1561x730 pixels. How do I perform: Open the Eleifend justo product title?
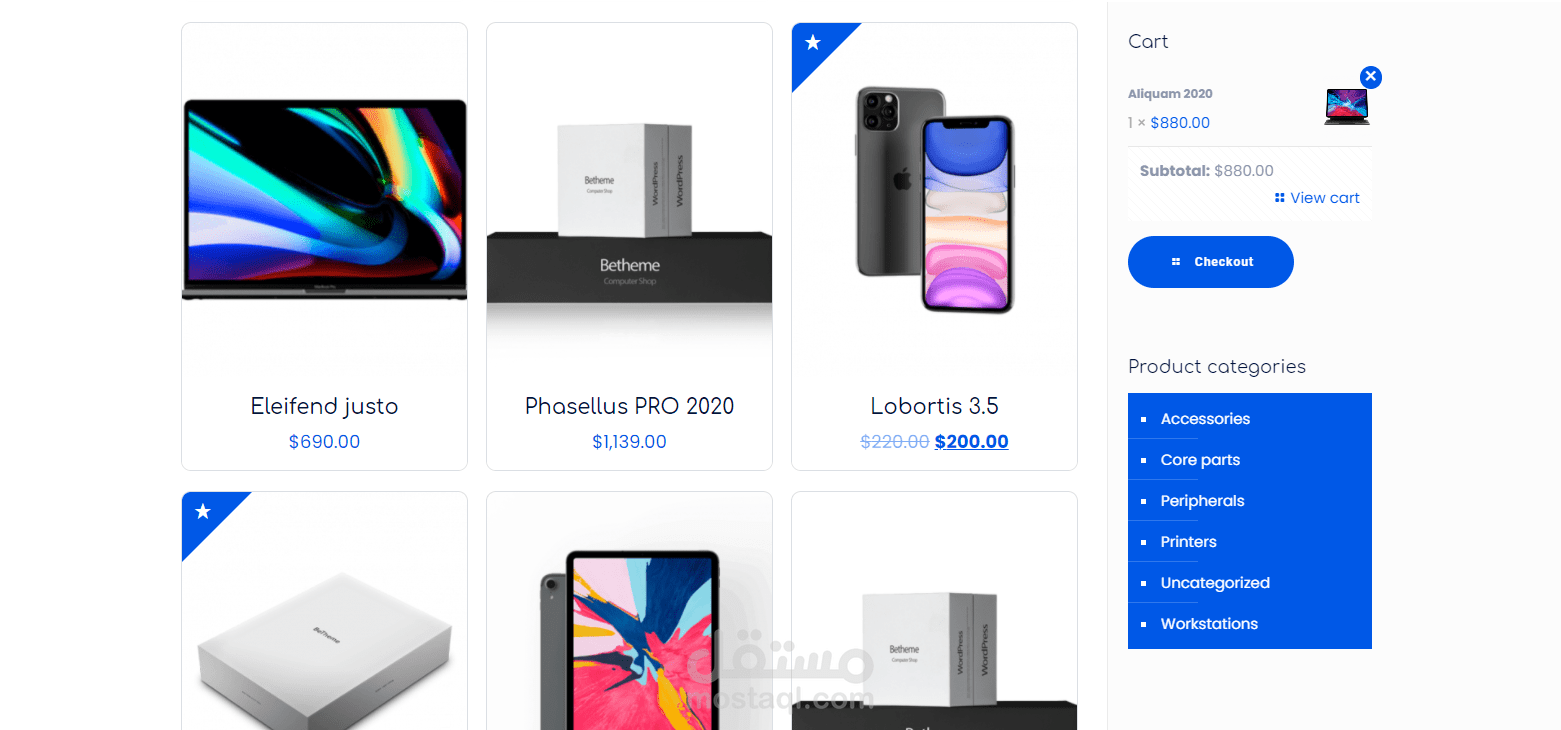point(324,406)
